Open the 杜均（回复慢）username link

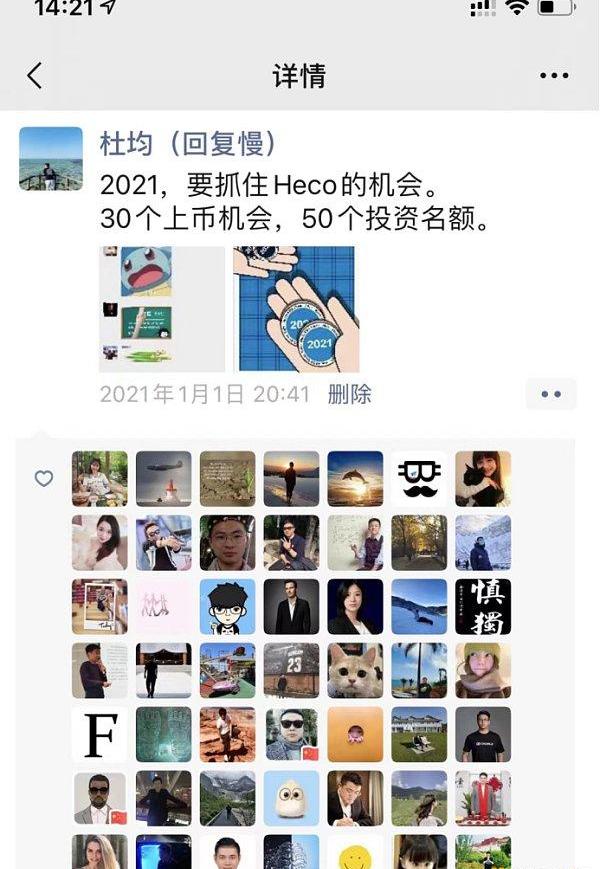pos(188,144)
